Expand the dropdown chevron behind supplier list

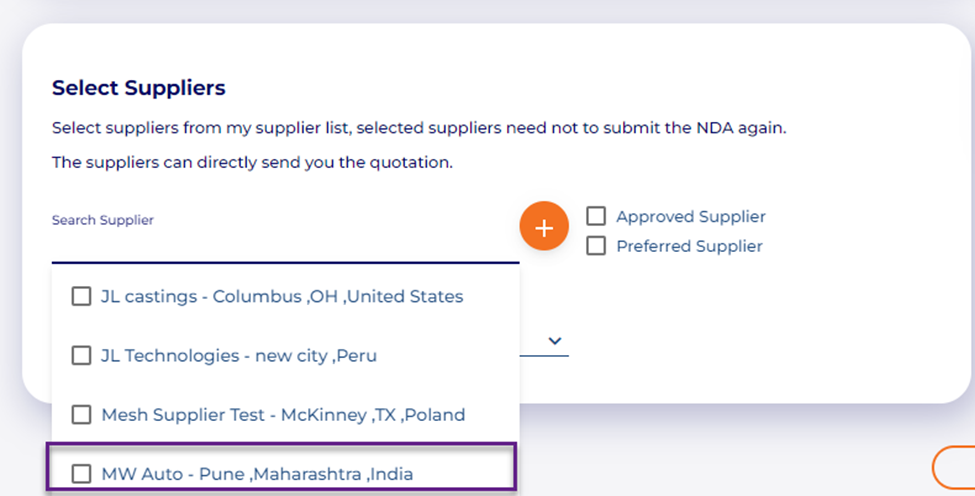[x=556, y=341]
